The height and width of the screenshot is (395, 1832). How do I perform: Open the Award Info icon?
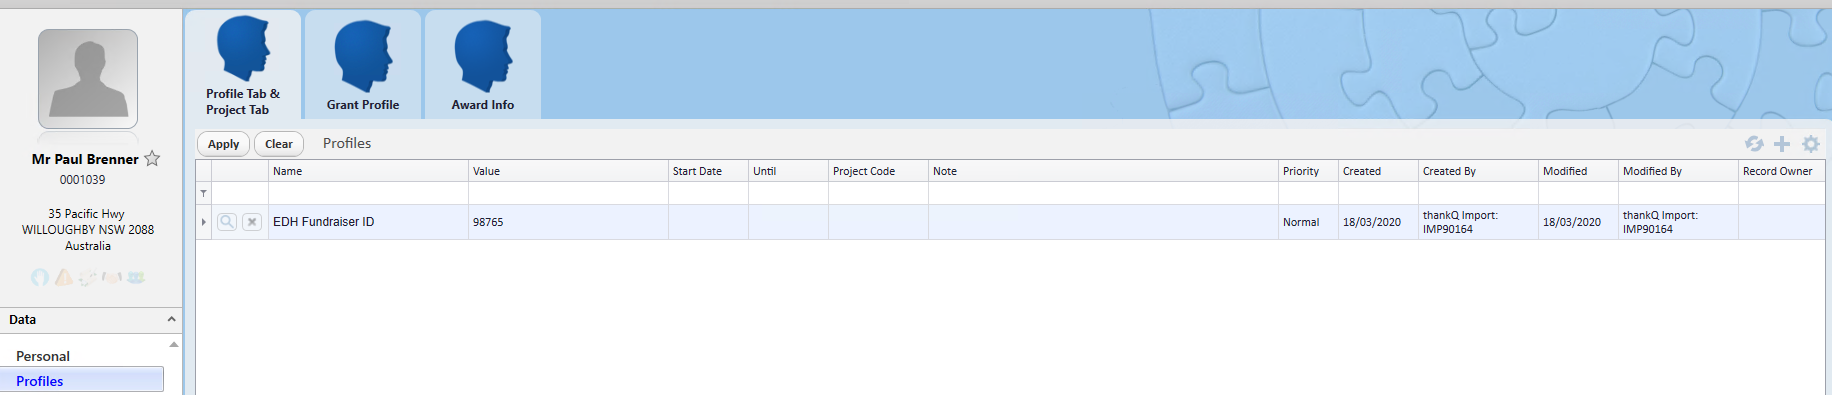tap(483, 65)
